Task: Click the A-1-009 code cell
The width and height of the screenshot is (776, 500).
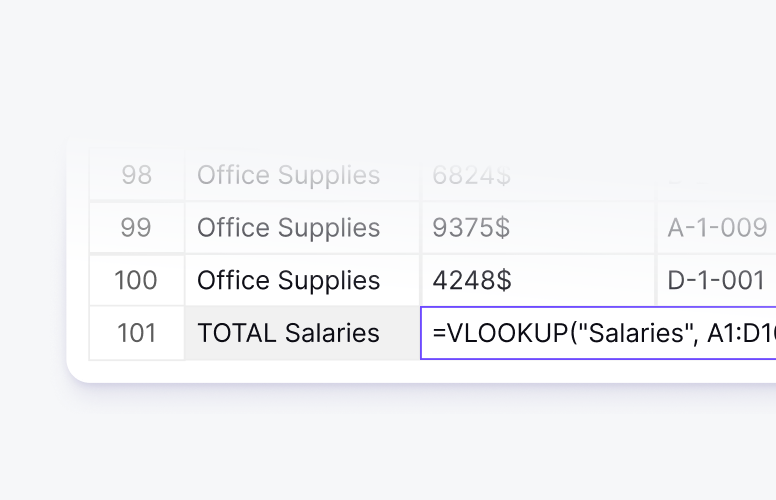Action: point(717,228)
